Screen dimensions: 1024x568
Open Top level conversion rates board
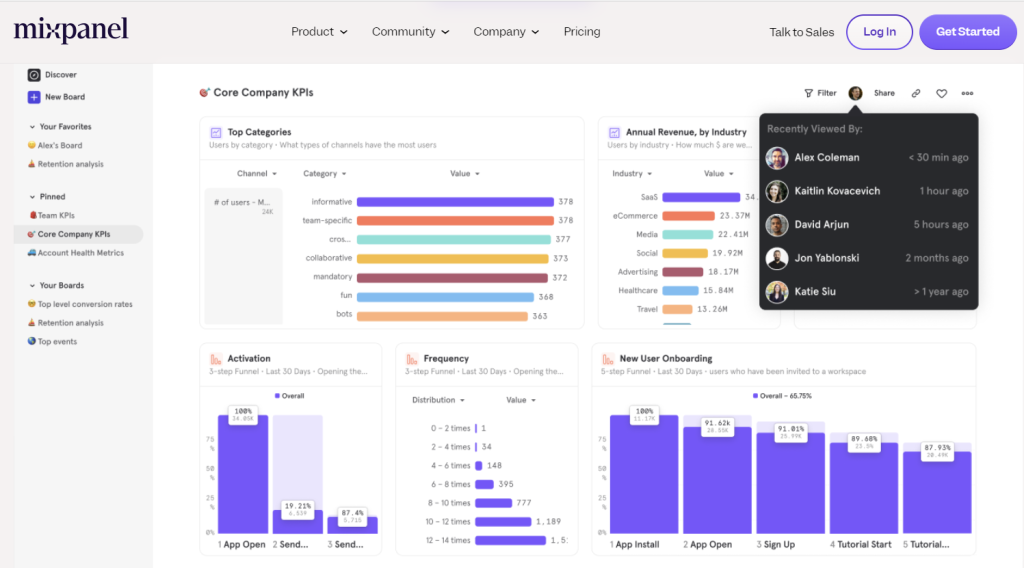[80, 304]
